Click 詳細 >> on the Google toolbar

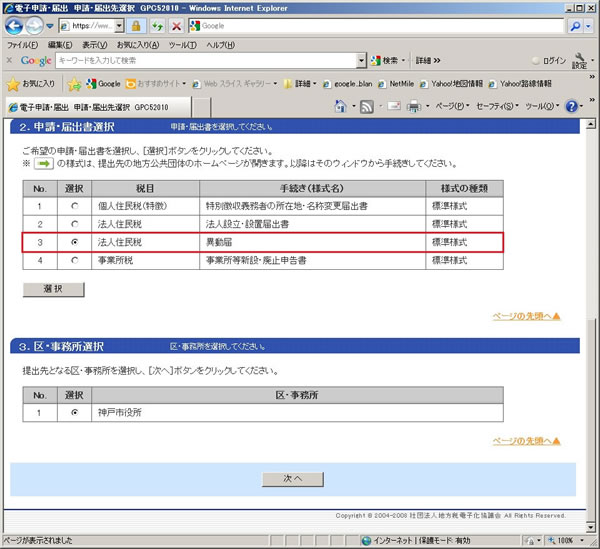click(x=428, y=60)
